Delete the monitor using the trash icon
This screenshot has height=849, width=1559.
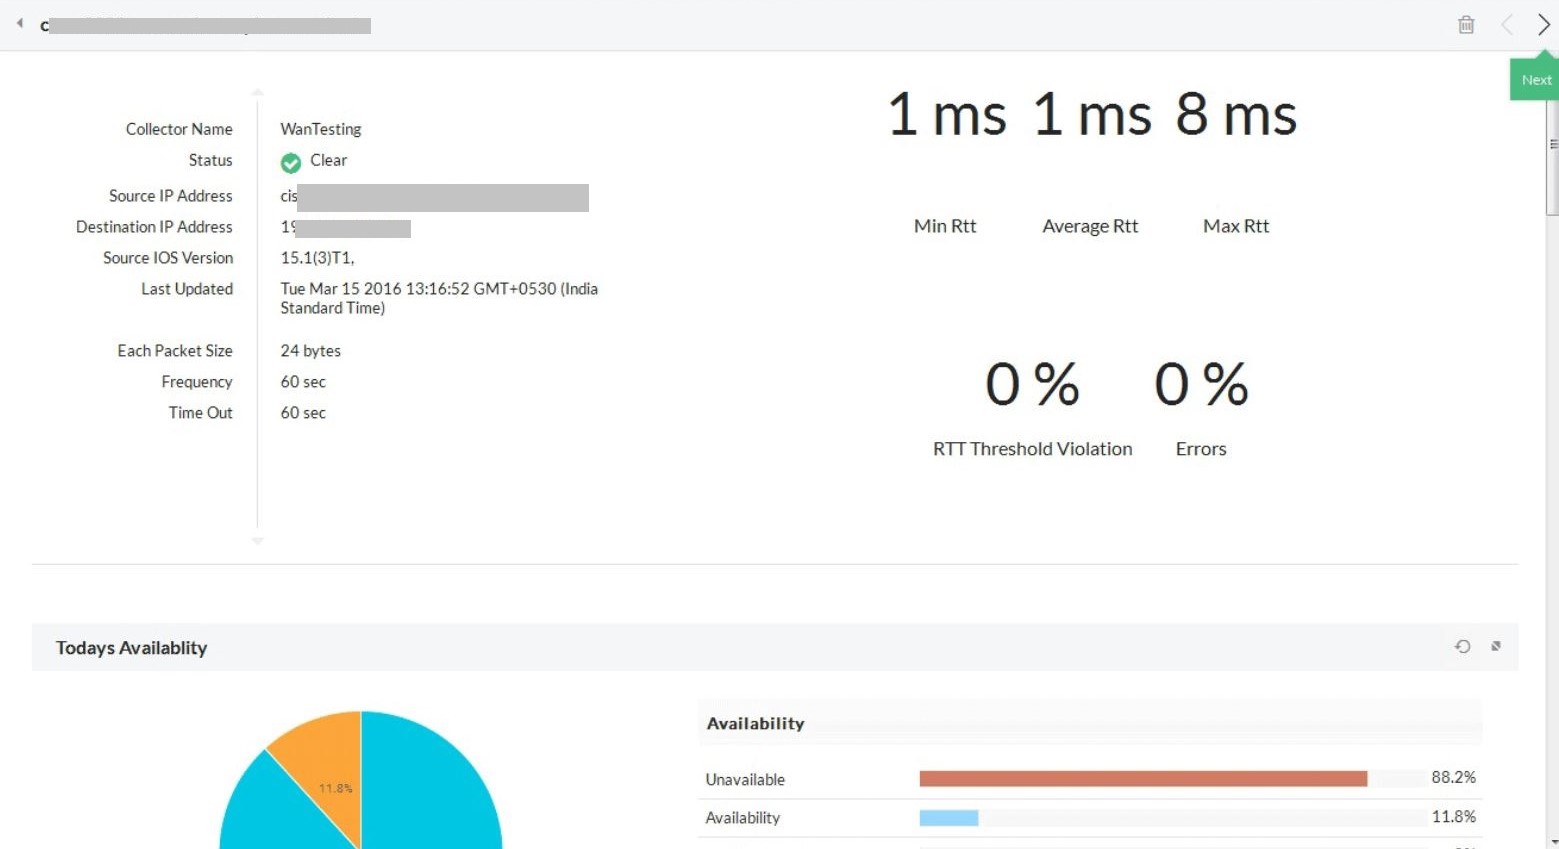1466,24
